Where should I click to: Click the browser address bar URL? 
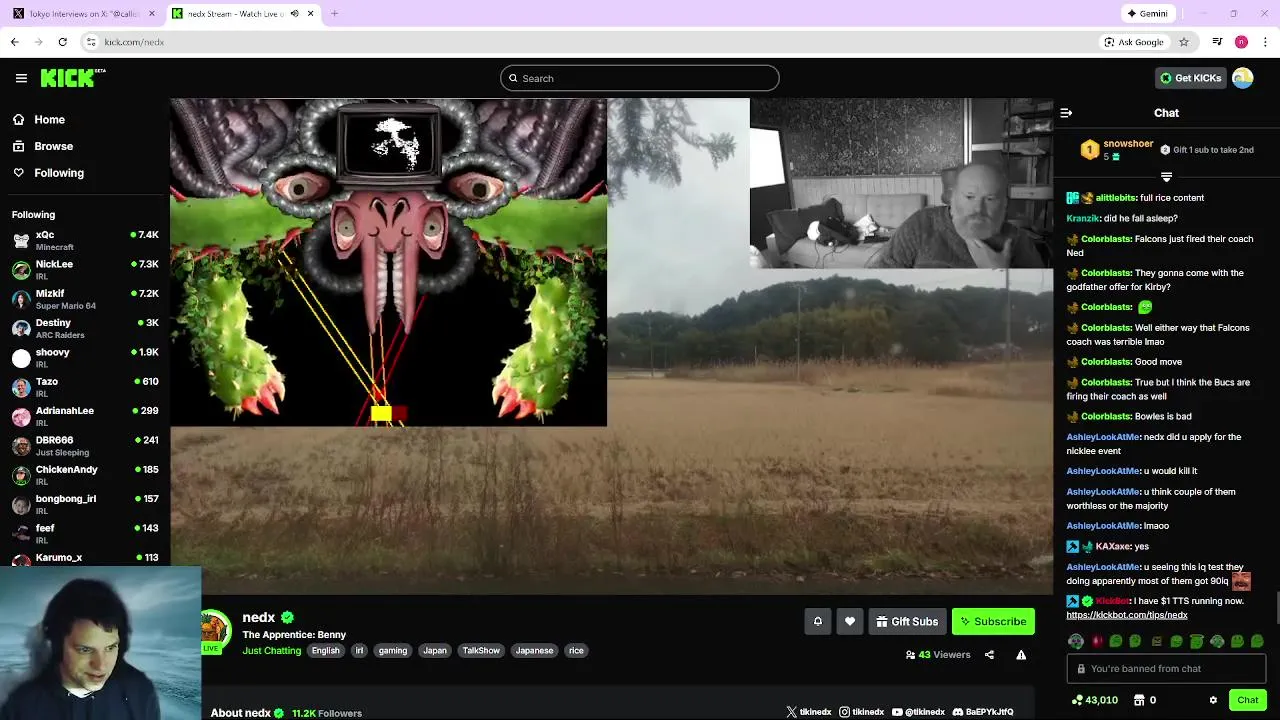tap(134, 42)
